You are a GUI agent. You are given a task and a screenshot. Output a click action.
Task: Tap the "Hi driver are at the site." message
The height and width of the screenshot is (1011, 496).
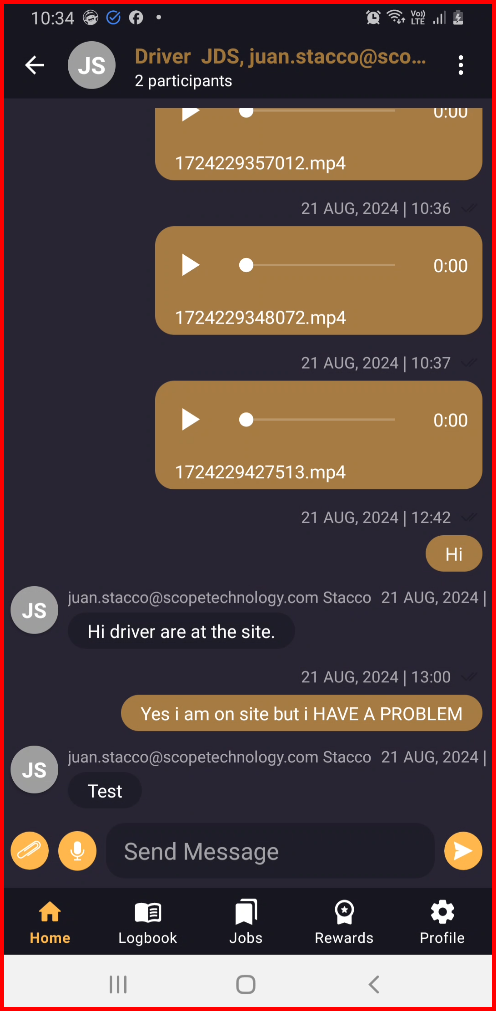click(181, 631)
